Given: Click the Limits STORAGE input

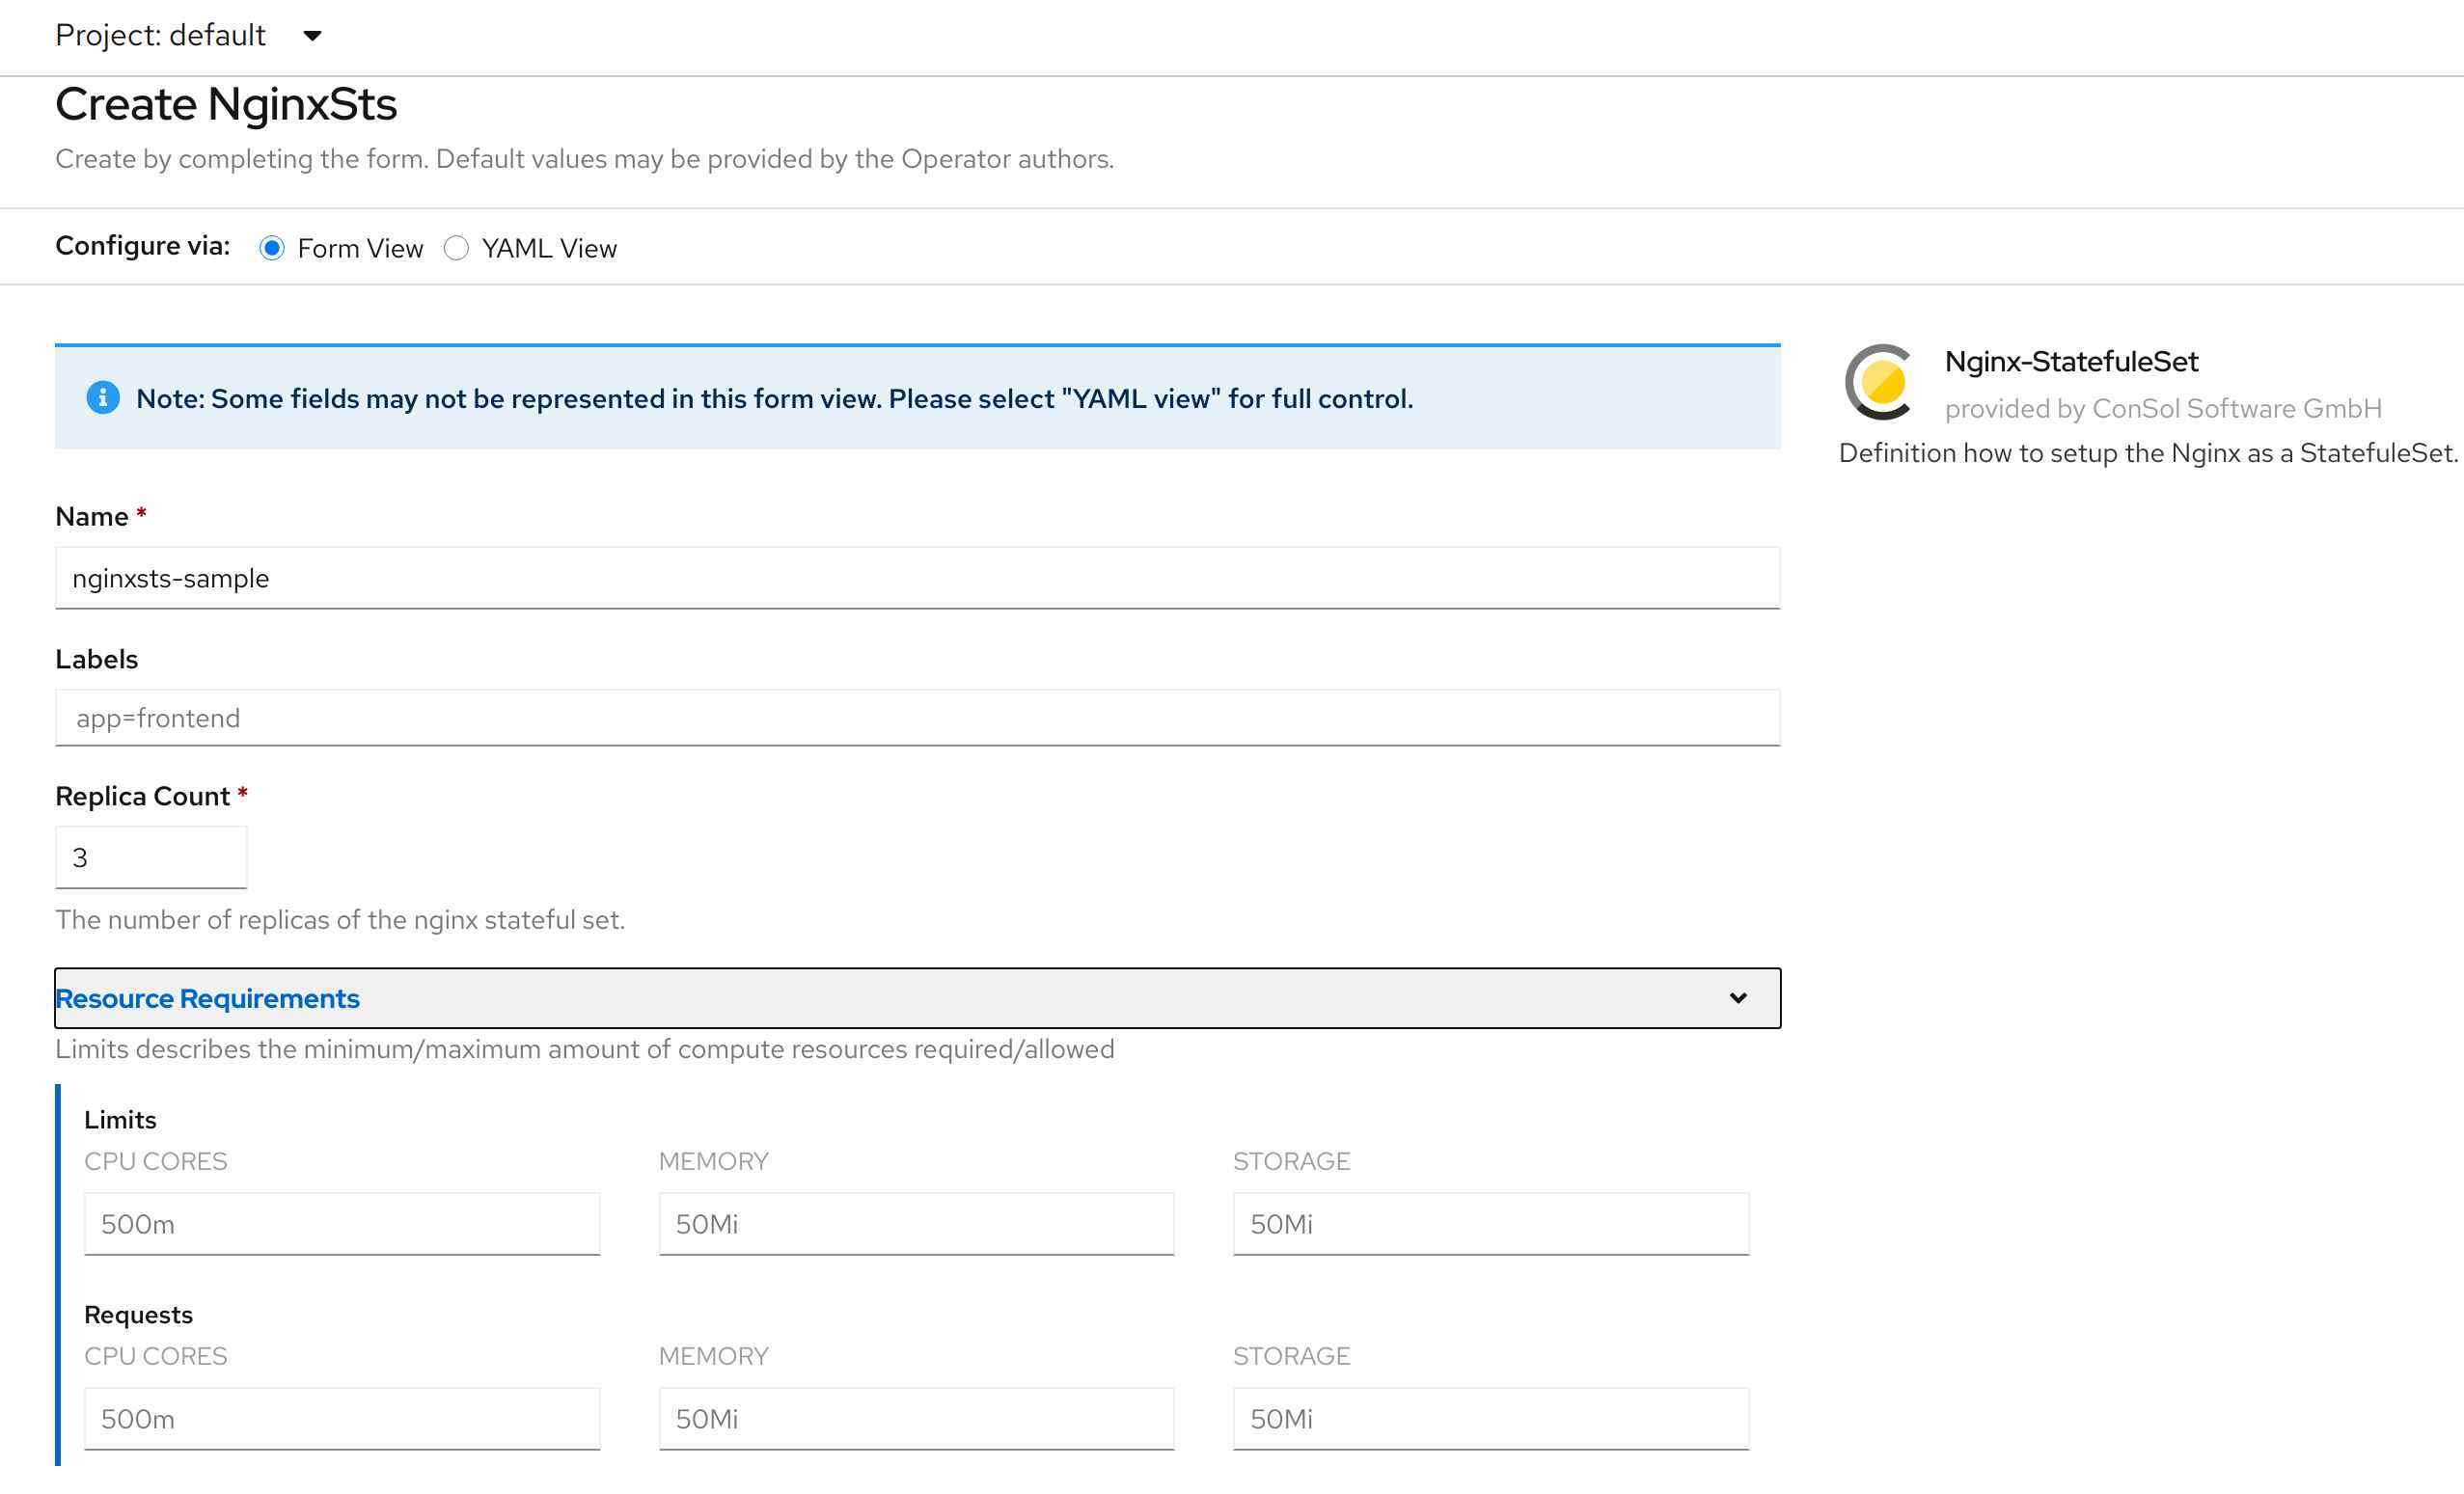Looking at the screenshot, I should point(1490,1223).
